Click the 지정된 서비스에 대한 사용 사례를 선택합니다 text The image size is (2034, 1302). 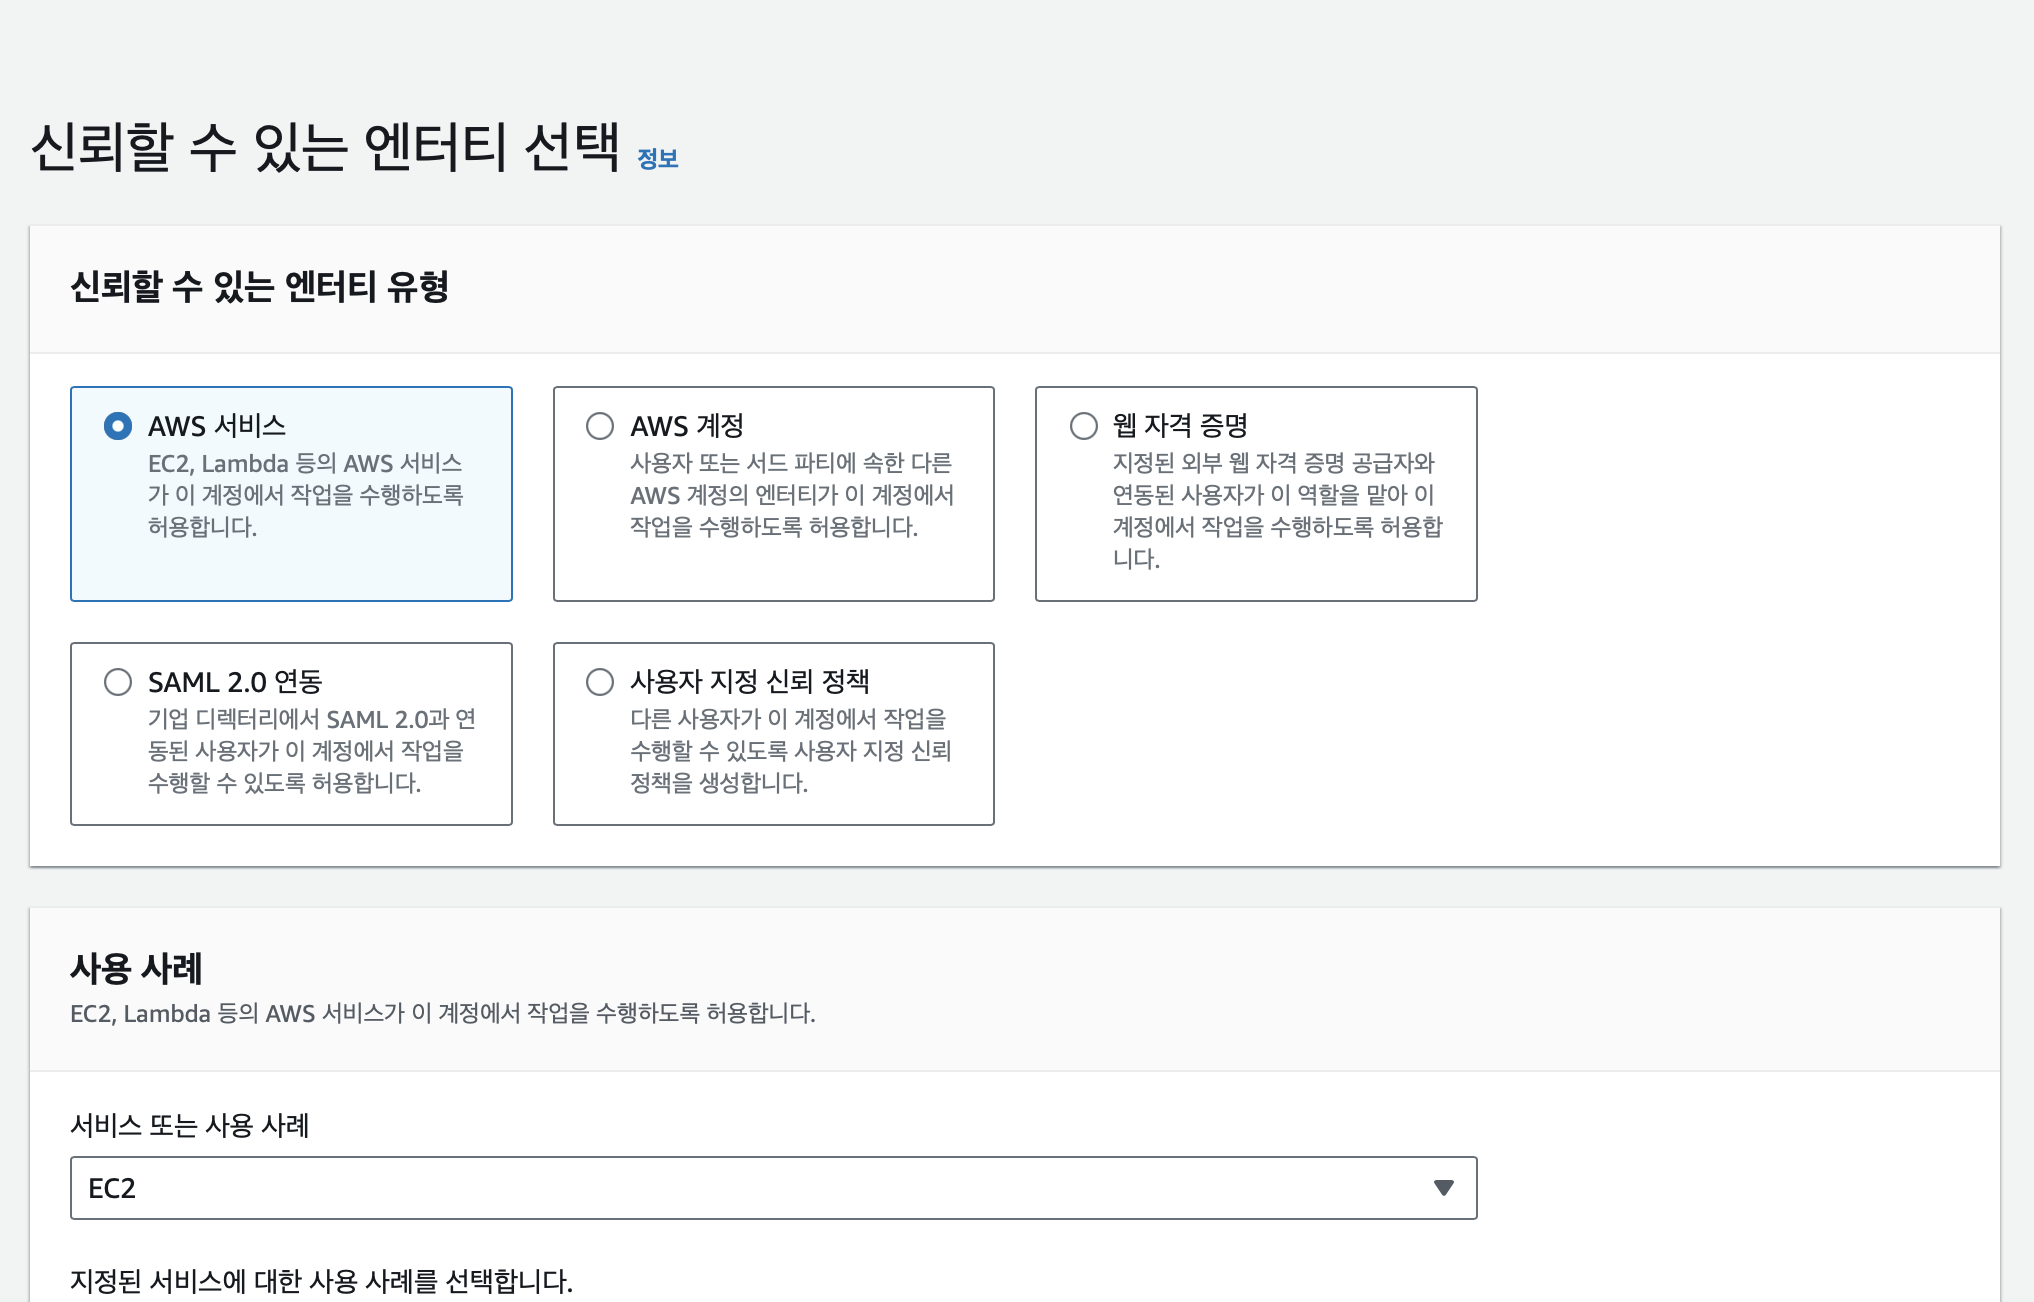322,1281
